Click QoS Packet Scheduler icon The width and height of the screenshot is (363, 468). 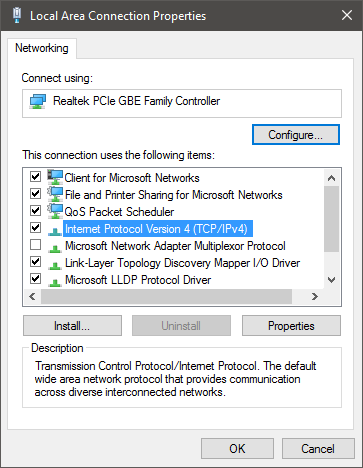[55, 211]
